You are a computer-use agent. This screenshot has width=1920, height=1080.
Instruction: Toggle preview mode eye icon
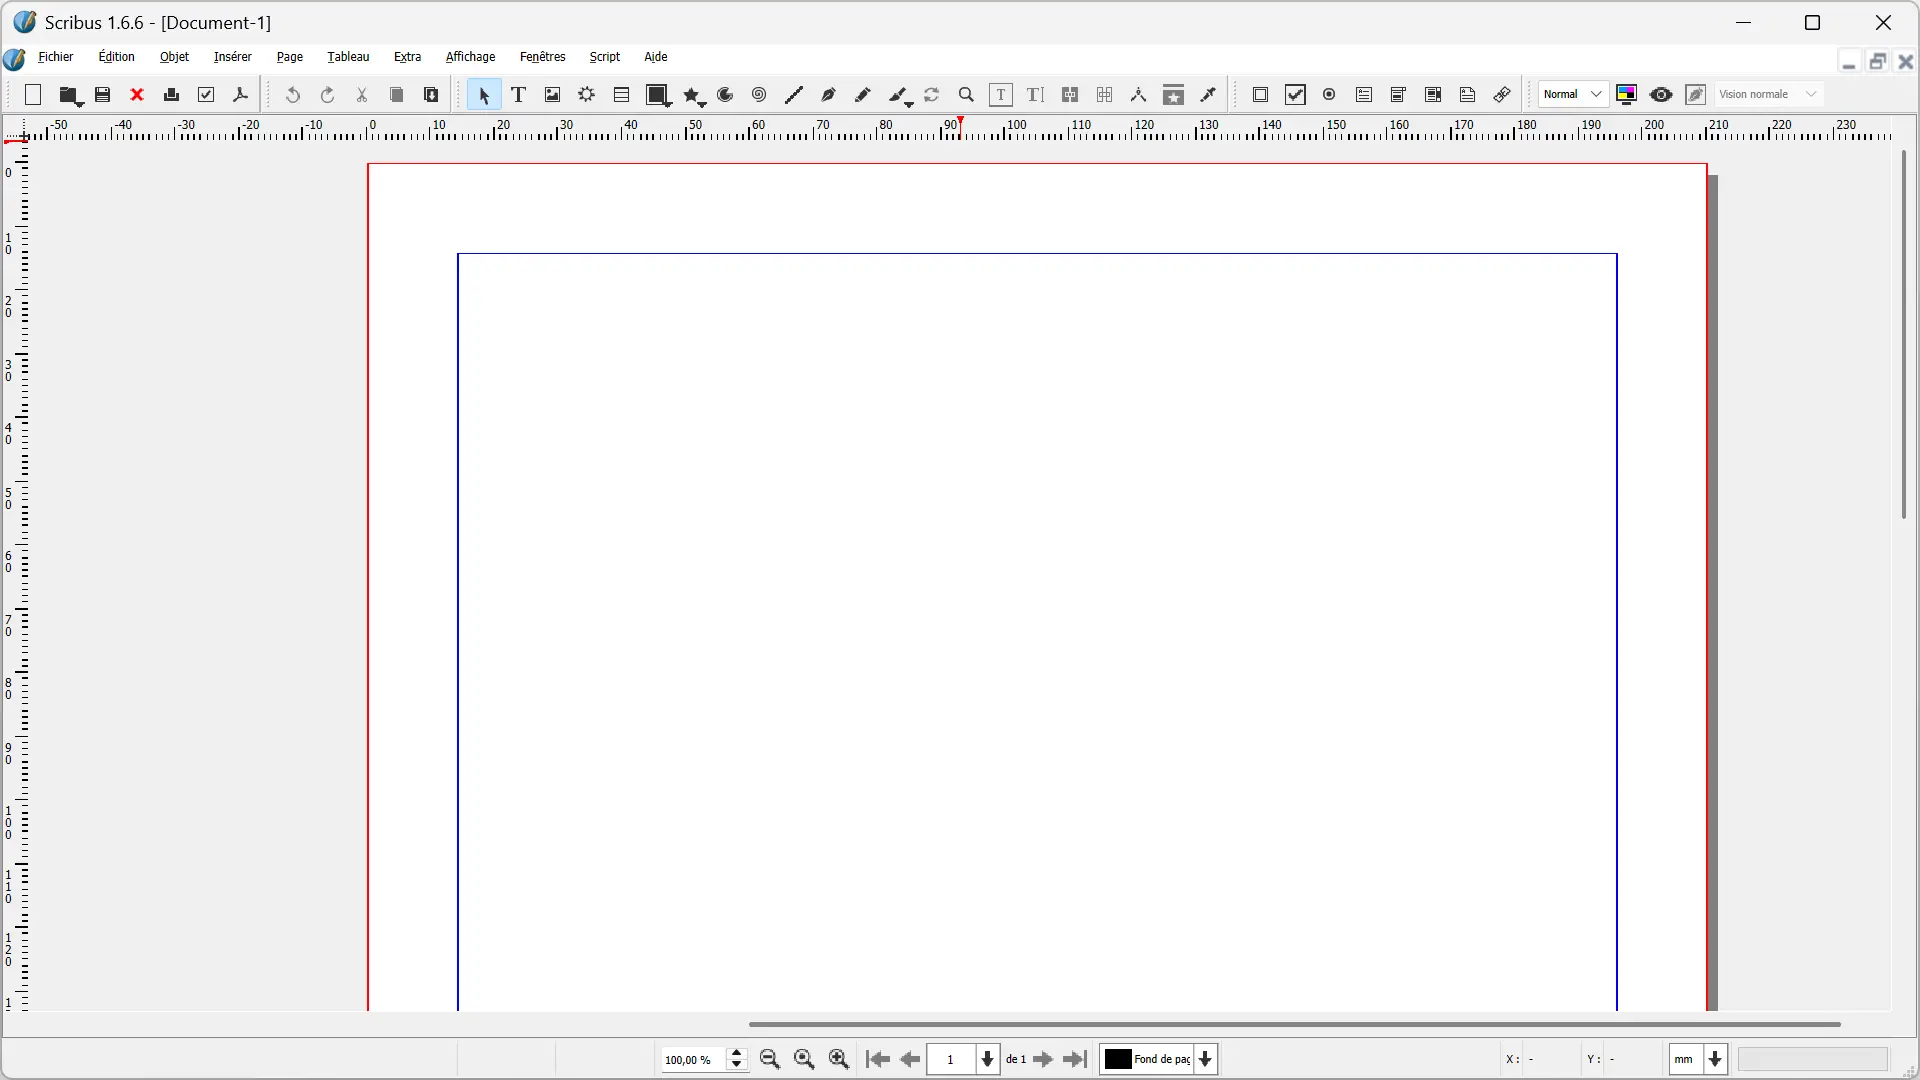pos(1662,95)
